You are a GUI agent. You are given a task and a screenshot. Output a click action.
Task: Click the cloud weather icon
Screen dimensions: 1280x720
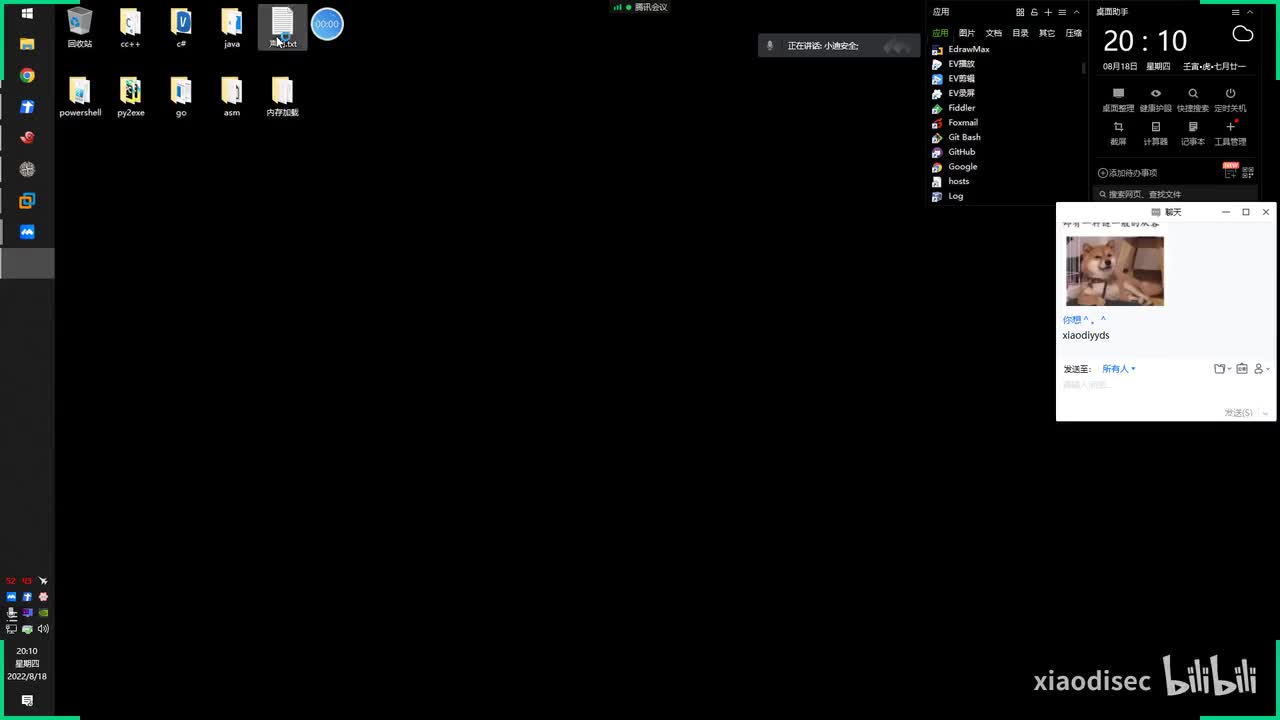point(1243,35)
